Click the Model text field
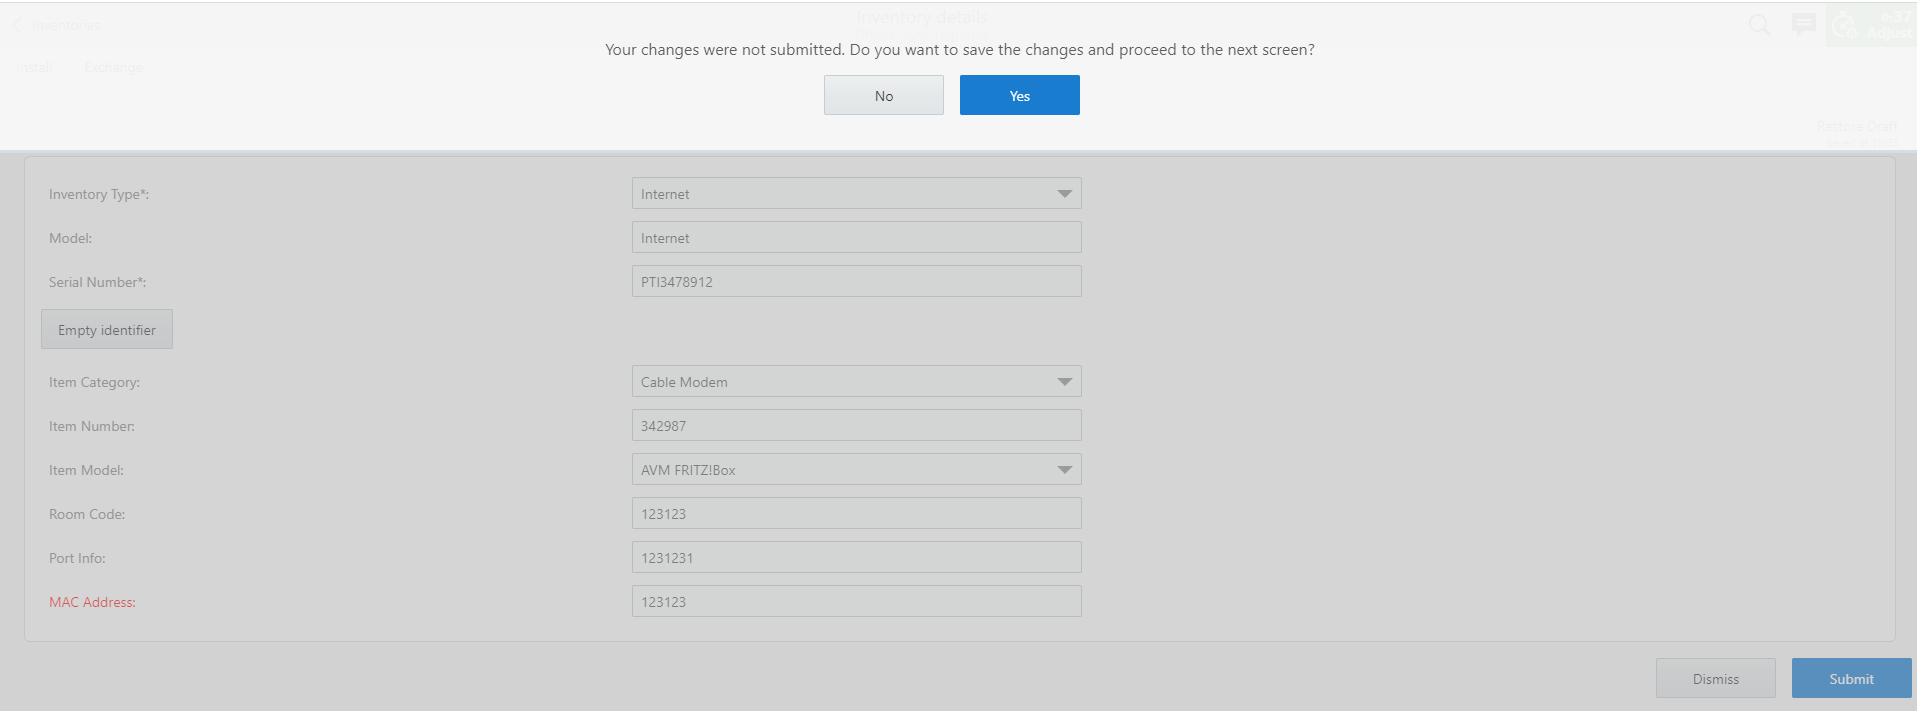The image size is (1917, 711). [856, 238]
